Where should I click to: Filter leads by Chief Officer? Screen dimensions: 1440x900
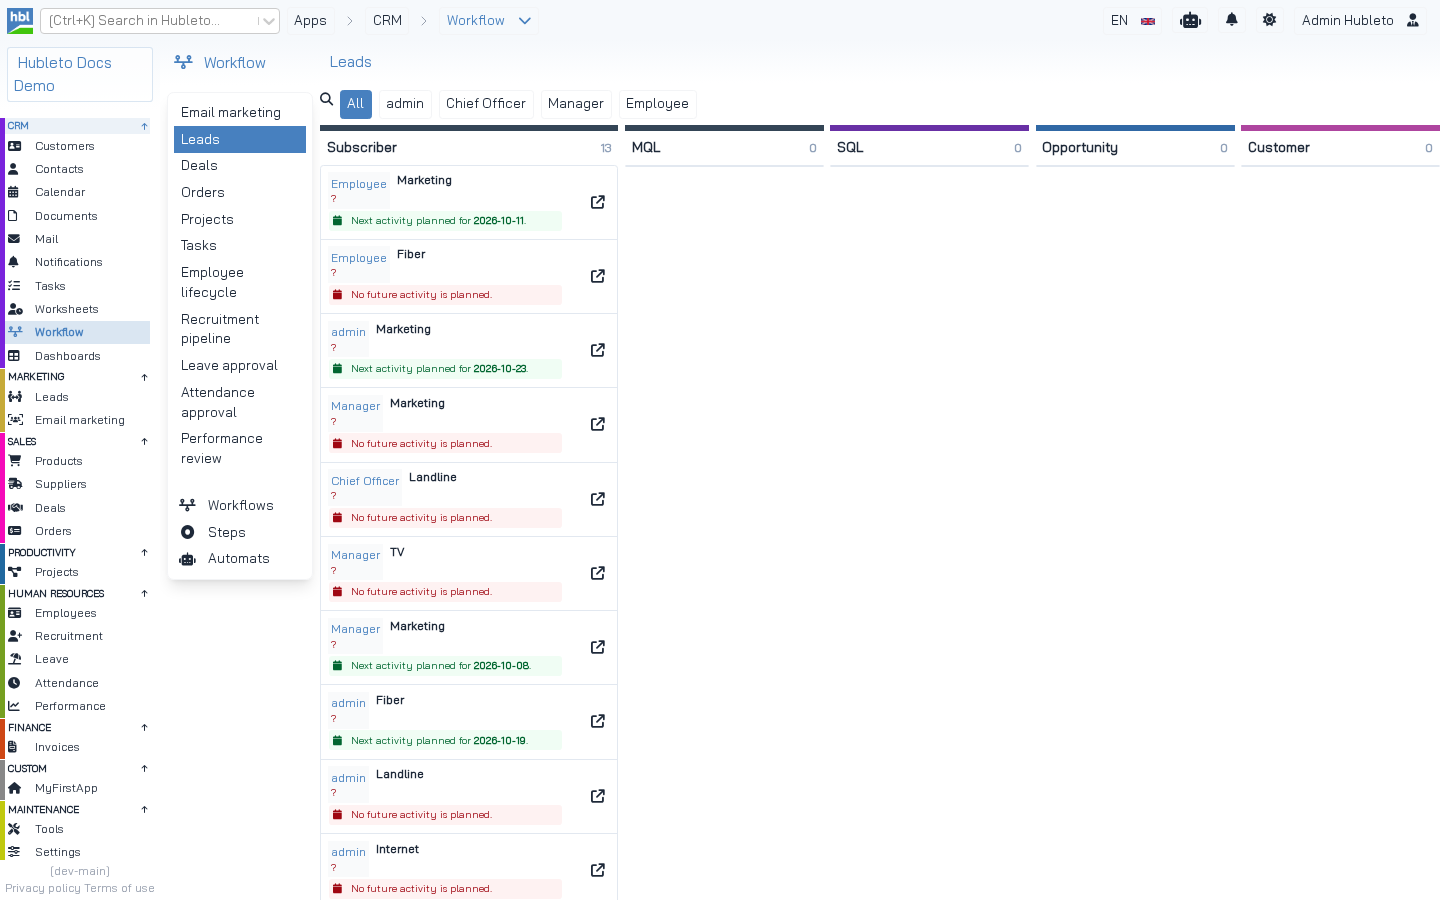pos(486,104)
